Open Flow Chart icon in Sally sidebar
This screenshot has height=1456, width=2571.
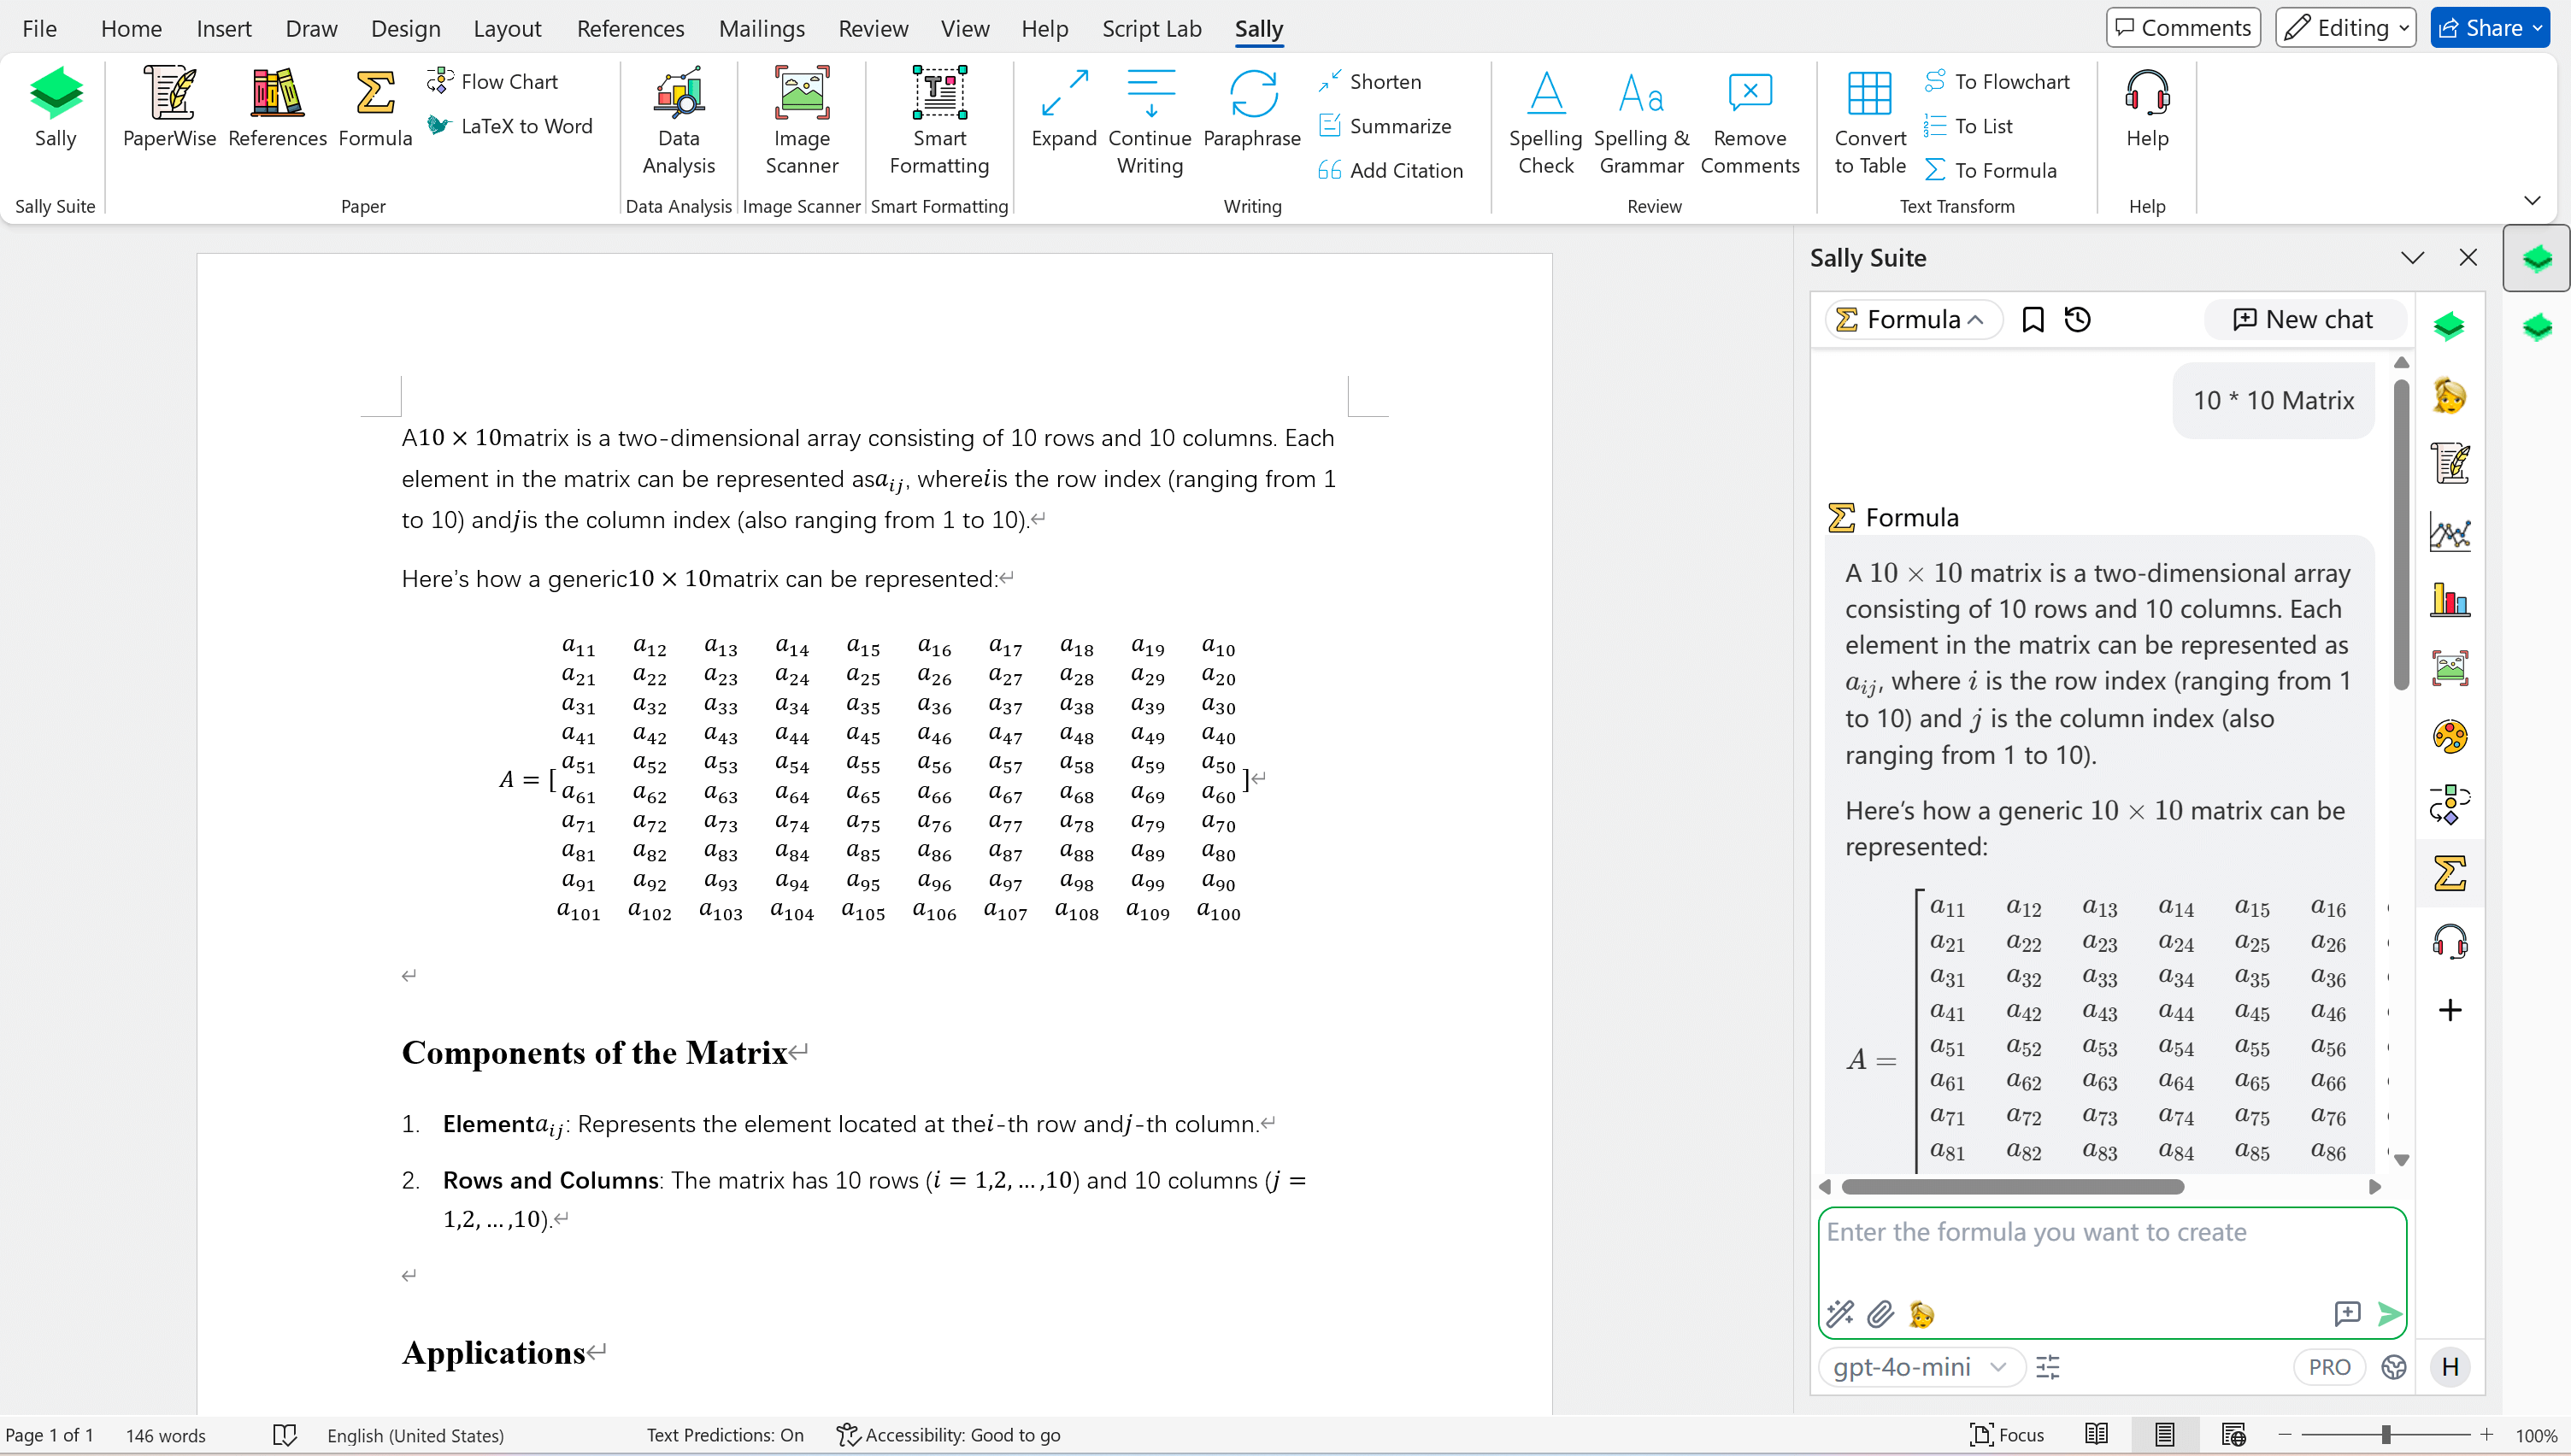pos(2450,805)
